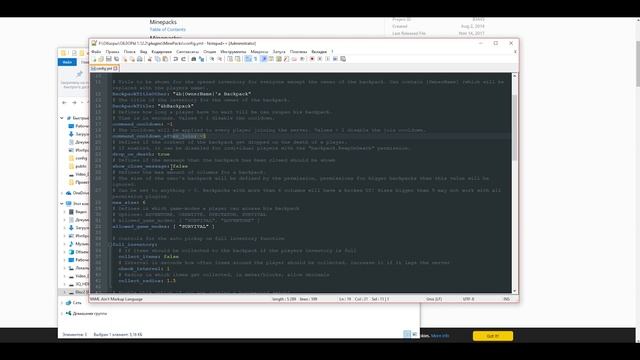640x360 pixels.
Task: Click the Stop Recording macro icon
Action: pos(320,59)
